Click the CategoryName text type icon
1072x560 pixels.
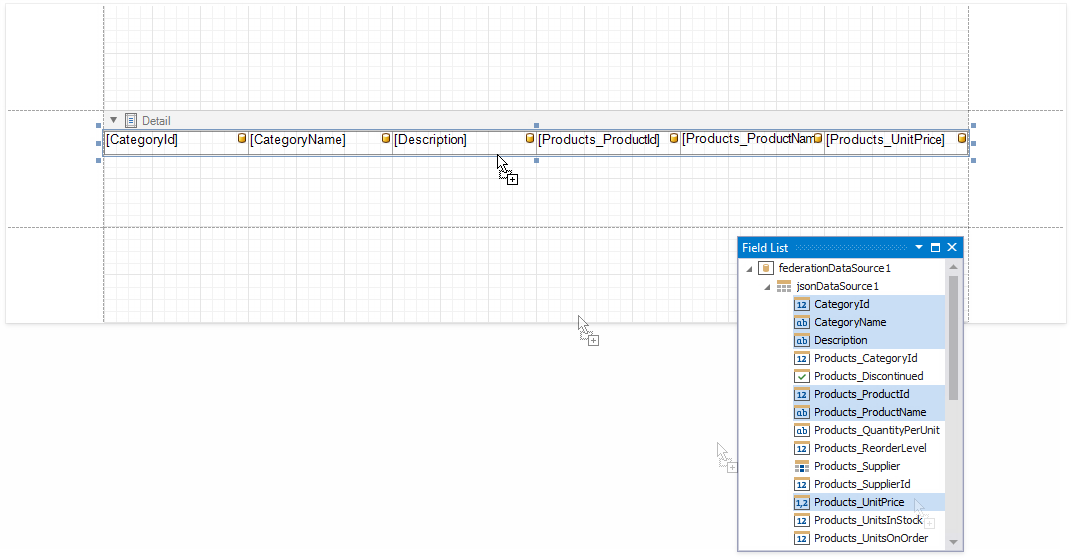801,322
